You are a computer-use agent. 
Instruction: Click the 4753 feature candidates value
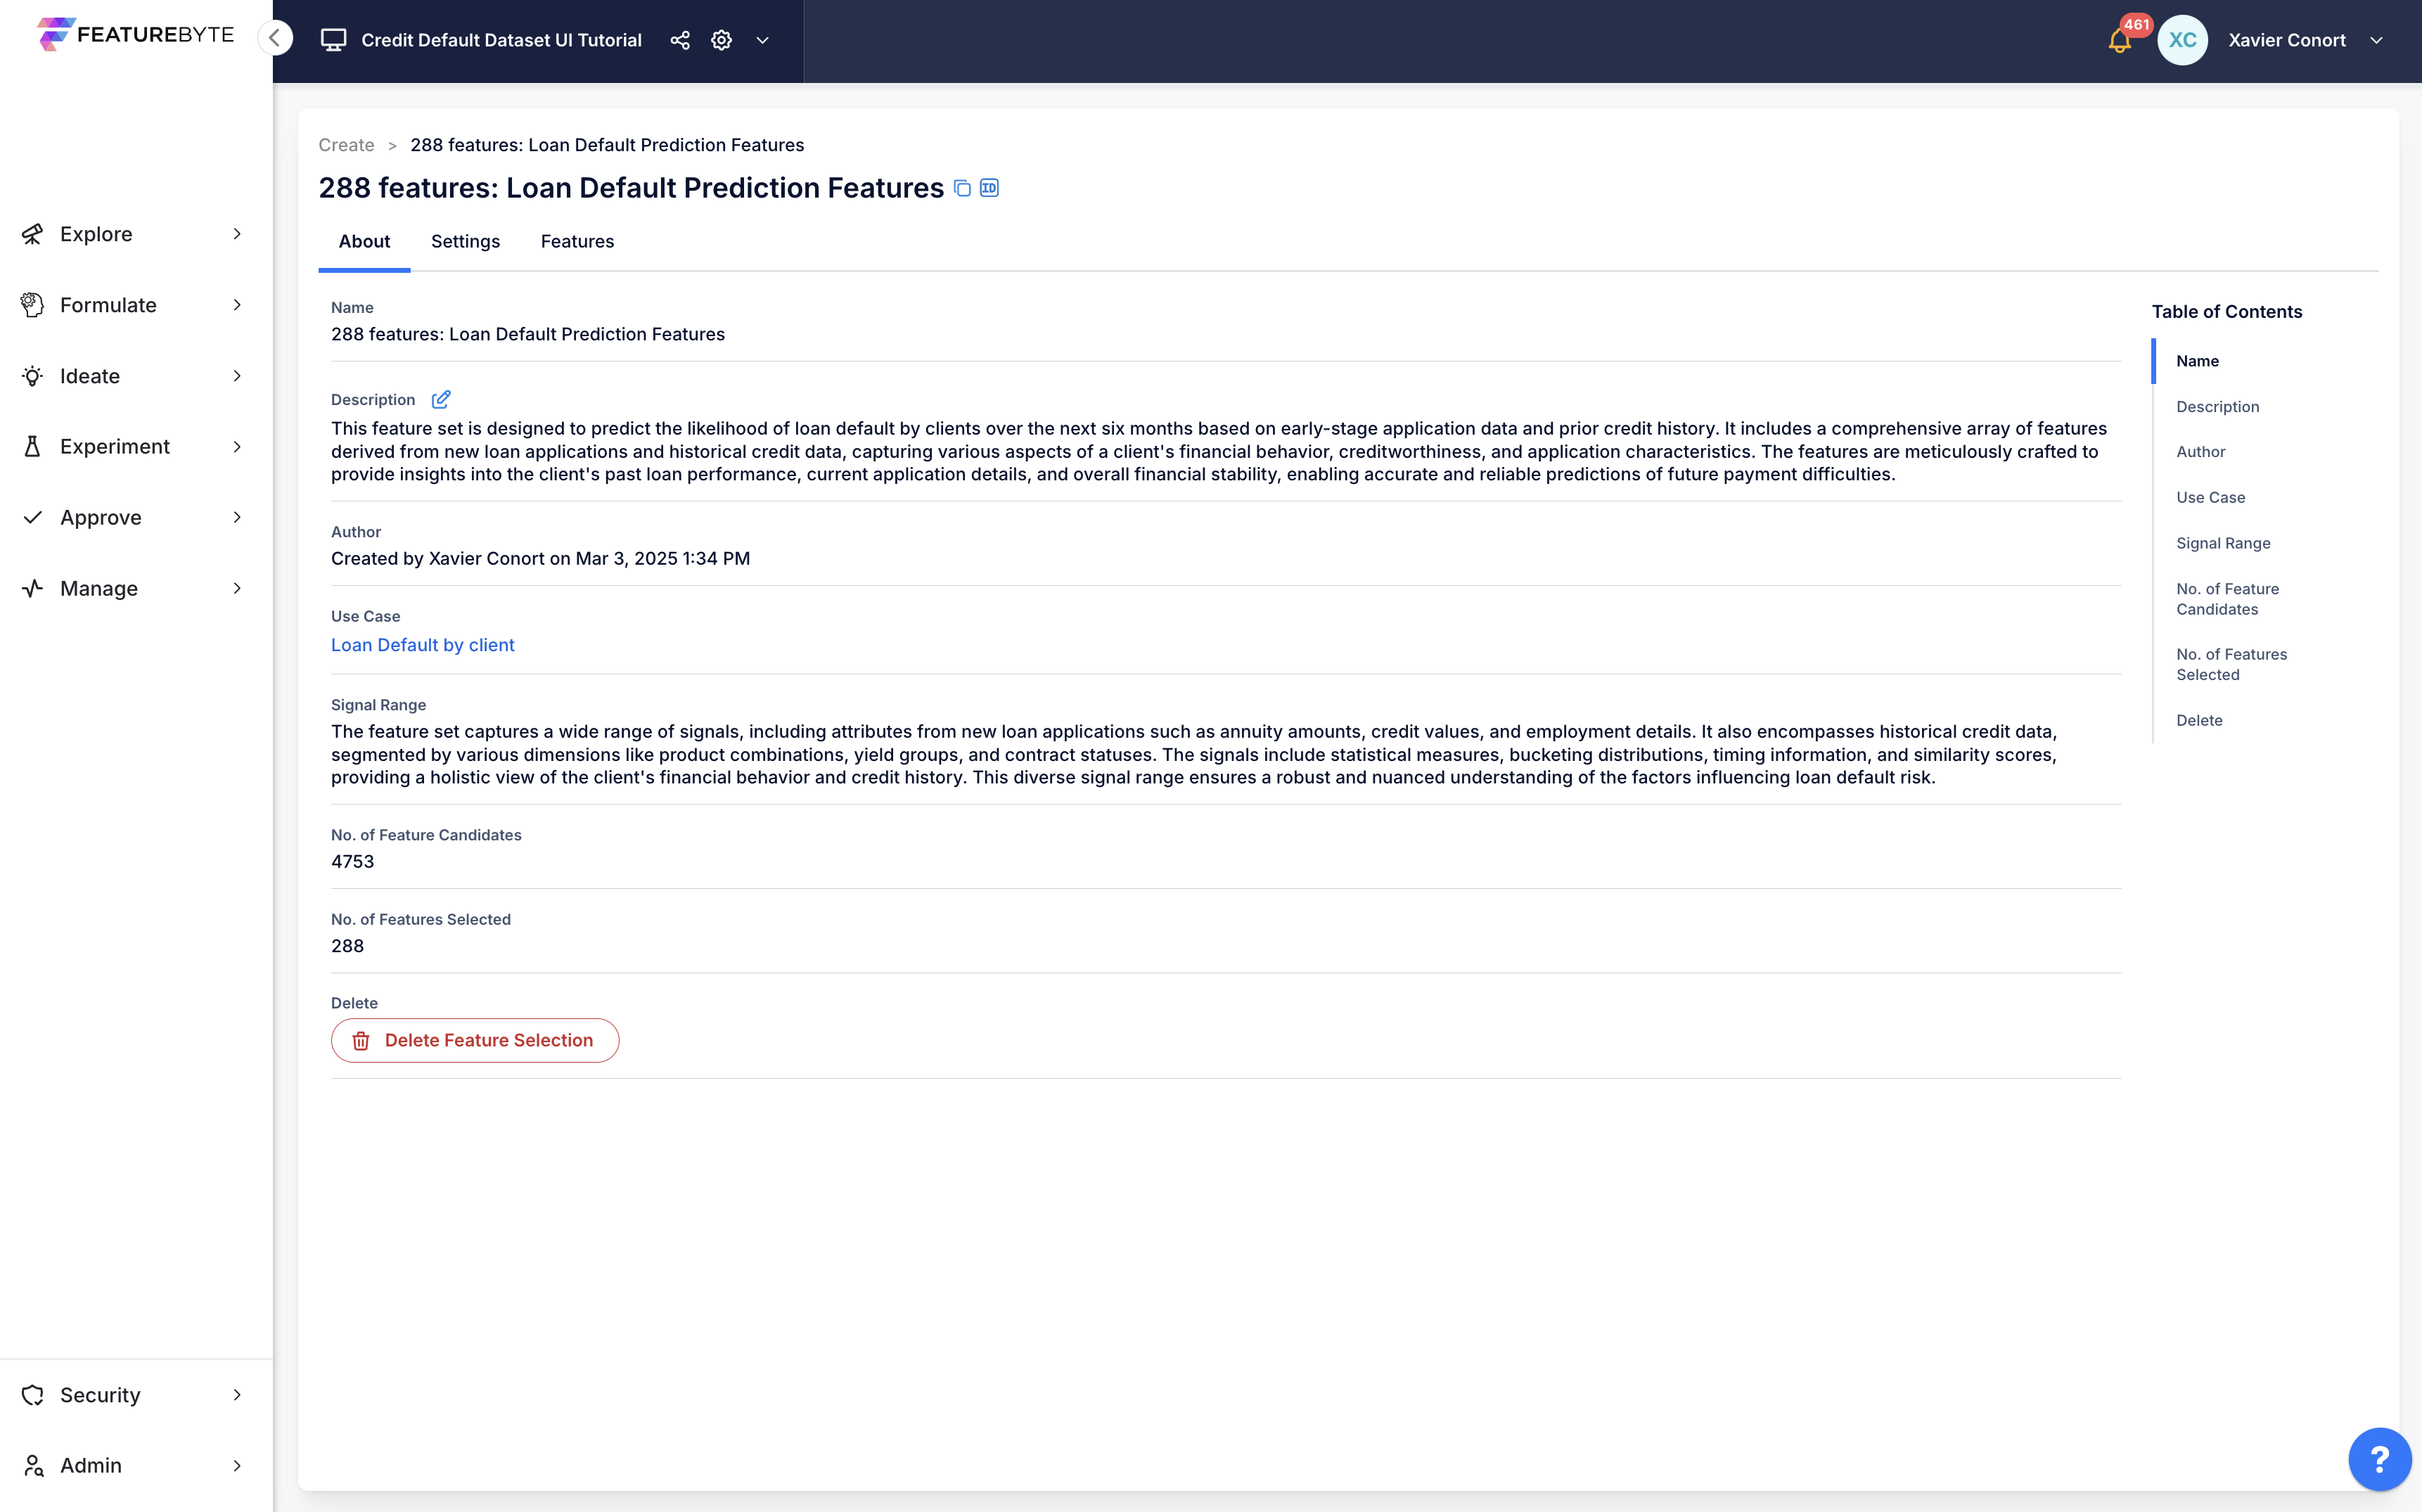[352, 861]
